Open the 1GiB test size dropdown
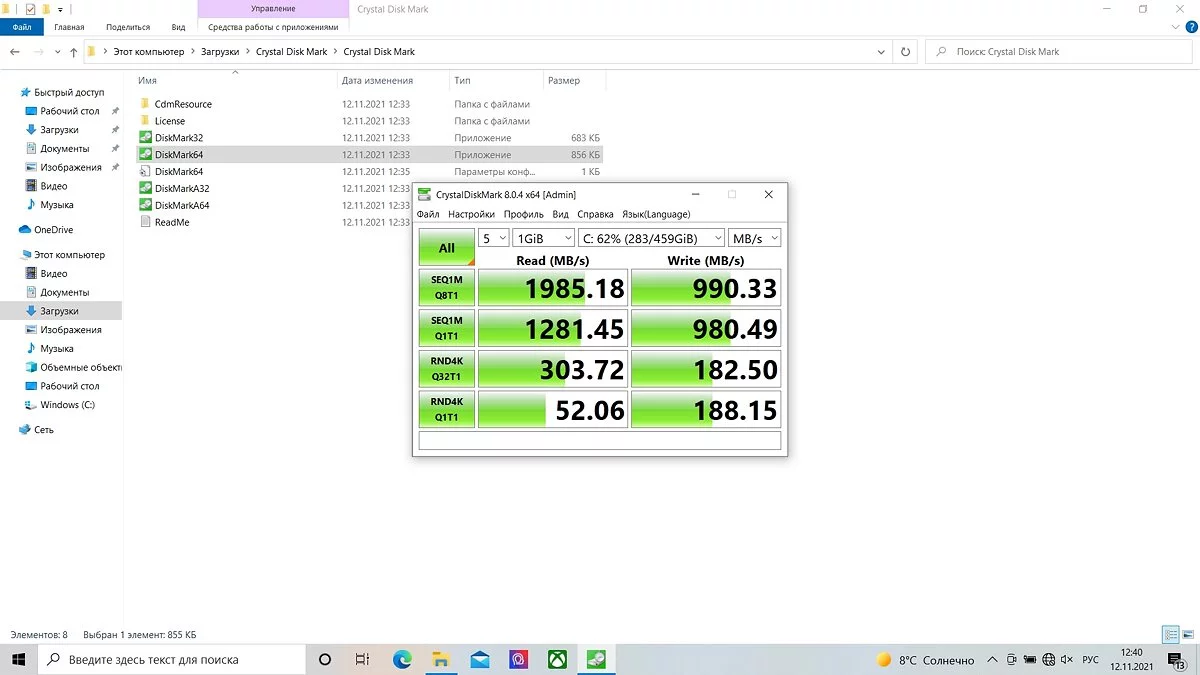This screenshot has height=675, width=1200. [543, 238]
